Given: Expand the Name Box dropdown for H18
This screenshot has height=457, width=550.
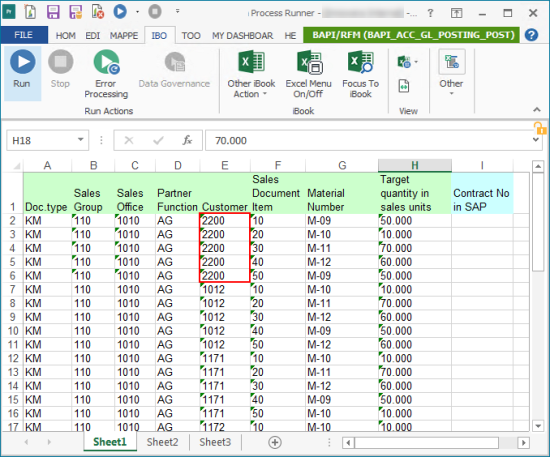Looking at the screenshot, I should tap(81, 140).
